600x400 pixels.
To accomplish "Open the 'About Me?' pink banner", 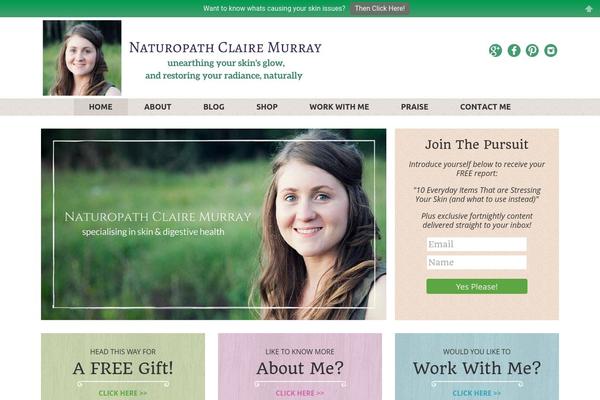I will [x=300, y=367].
